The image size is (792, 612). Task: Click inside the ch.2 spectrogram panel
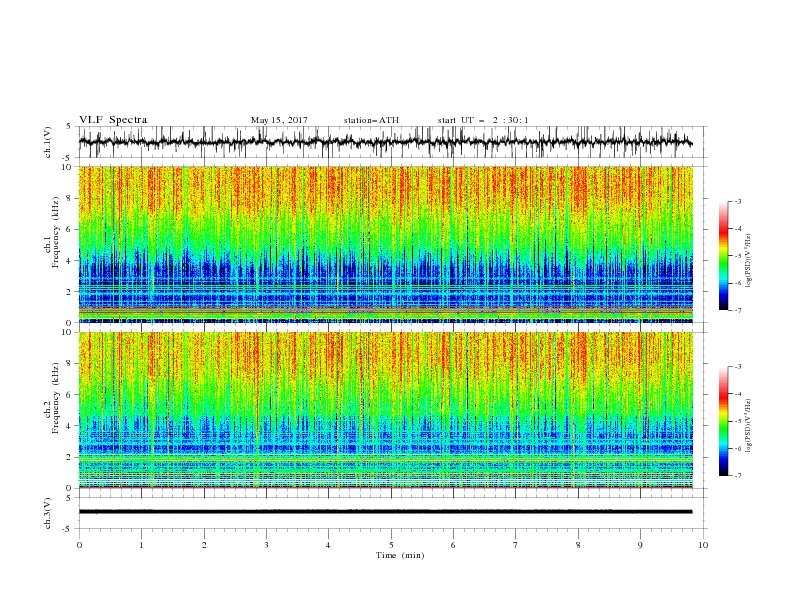point(385,410)
